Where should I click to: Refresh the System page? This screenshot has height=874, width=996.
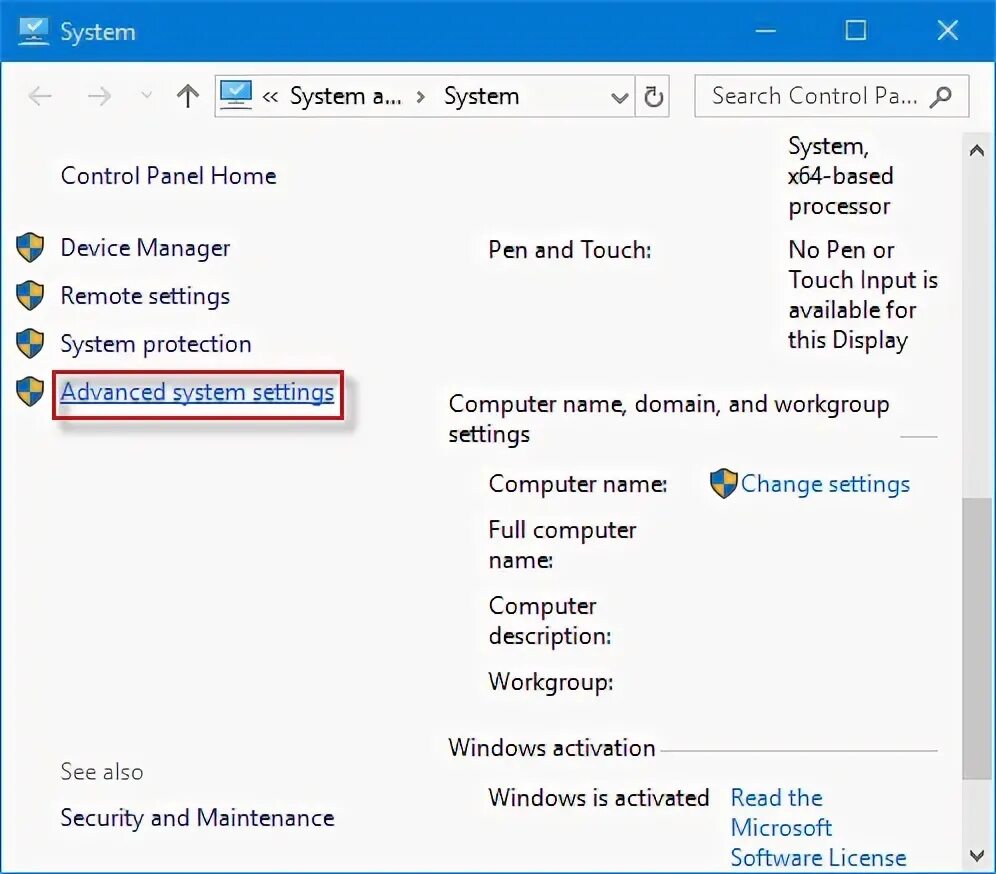pyautogui.click(x=653, y=97)
